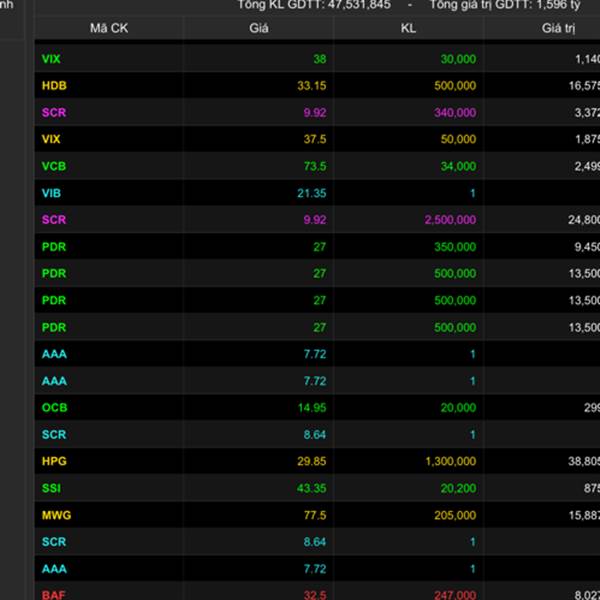
Task: Click the 37.5 price cell
Action: pos(315,139)
